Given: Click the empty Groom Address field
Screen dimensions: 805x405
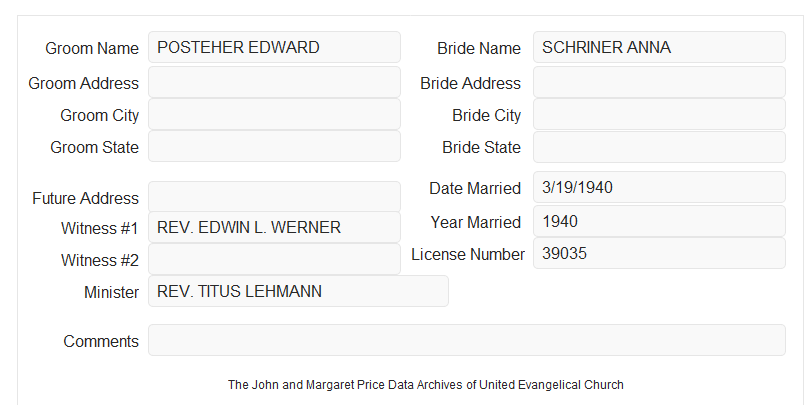Looking at the screenshot, I should pos(274,82).
